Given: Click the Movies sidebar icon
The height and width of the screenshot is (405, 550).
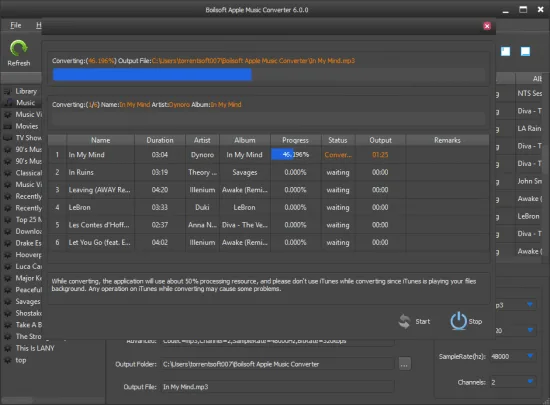Looking at the screenshot, I should (8, 126).
